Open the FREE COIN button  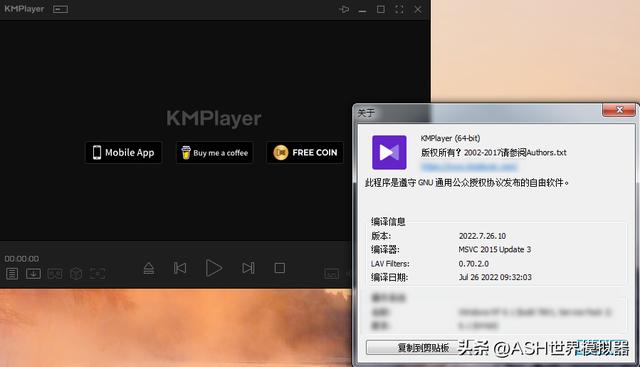305,152
